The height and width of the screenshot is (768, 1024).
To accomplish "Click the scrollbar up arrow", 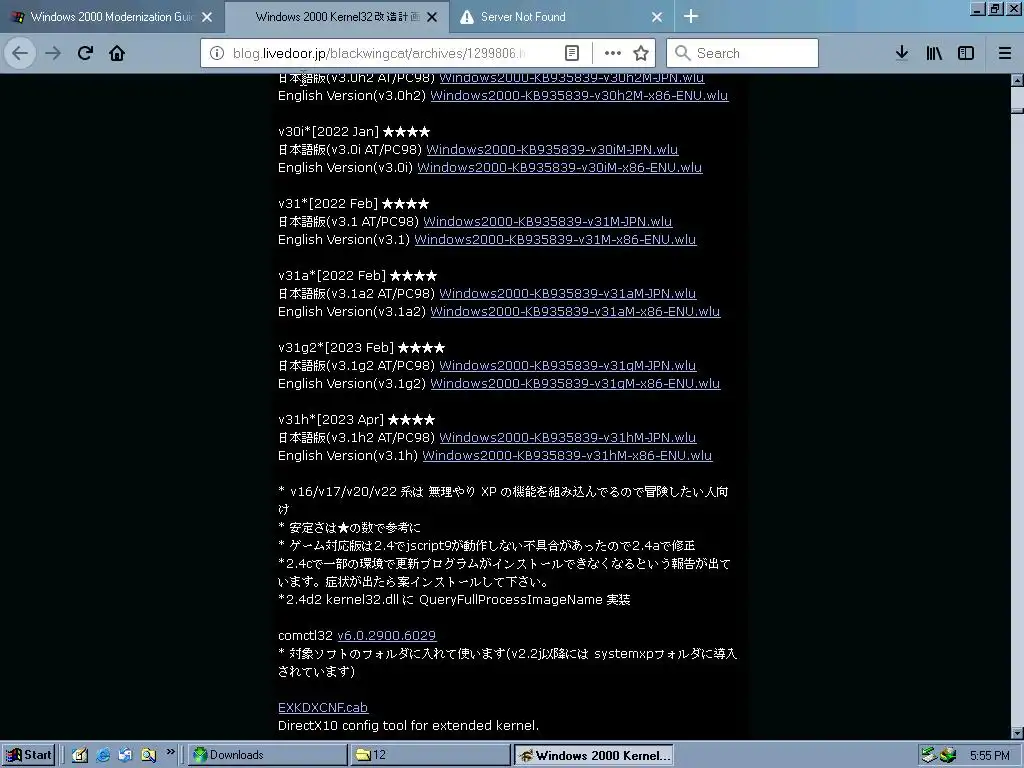I will 1017,80.
